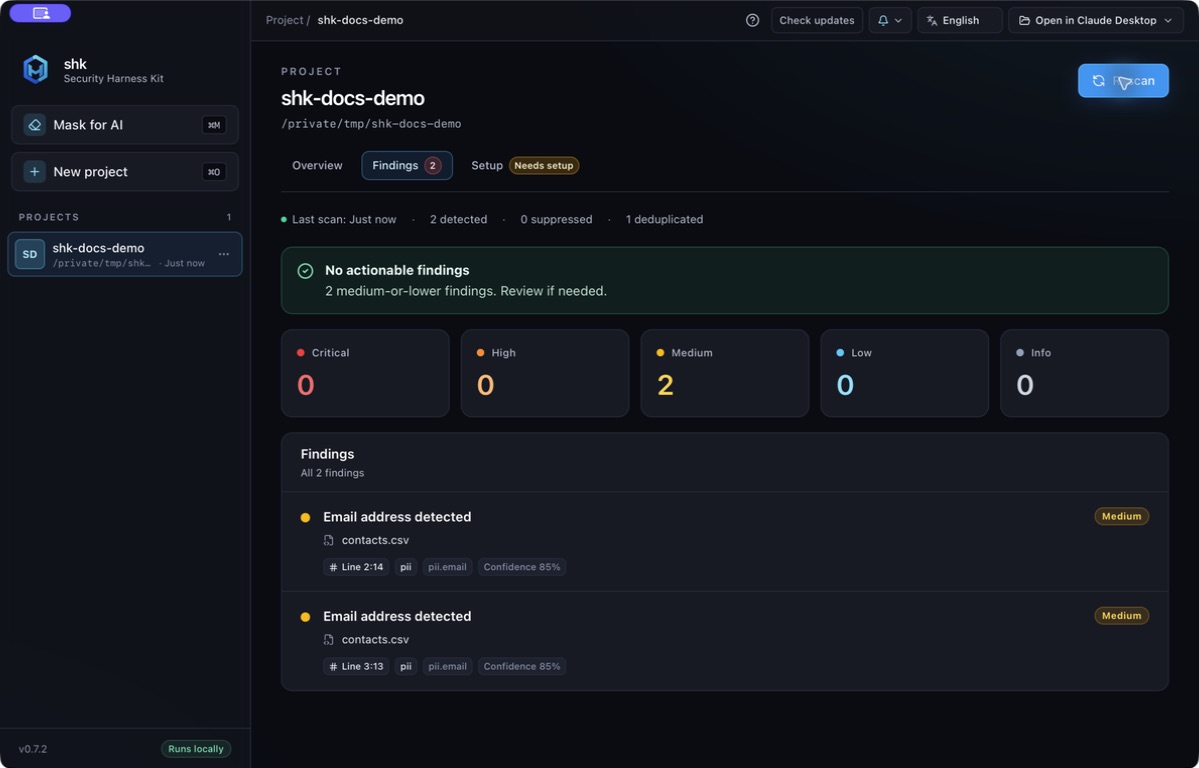Click the file icon in the Line 2:14 finding
This screenshot has width=1199, height=768.
click(329, 540)
